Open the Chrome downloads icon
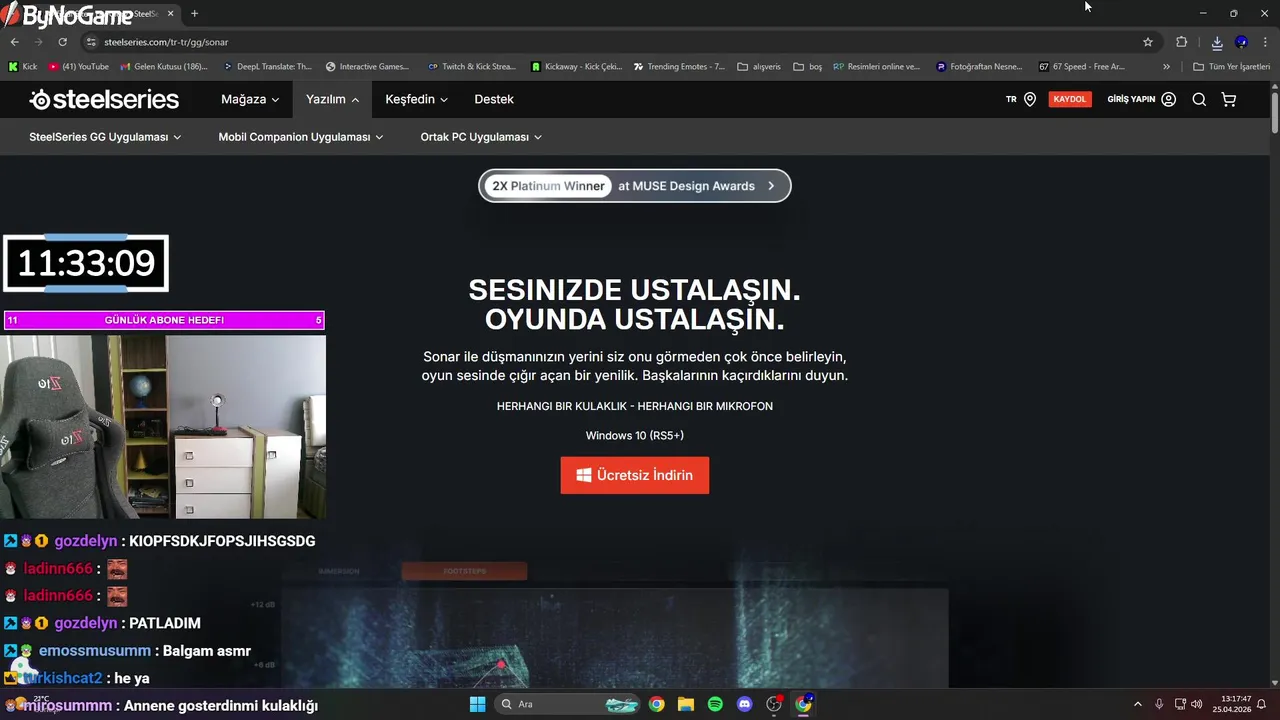Screen dimensions: 1280x720 point(1217,42)
